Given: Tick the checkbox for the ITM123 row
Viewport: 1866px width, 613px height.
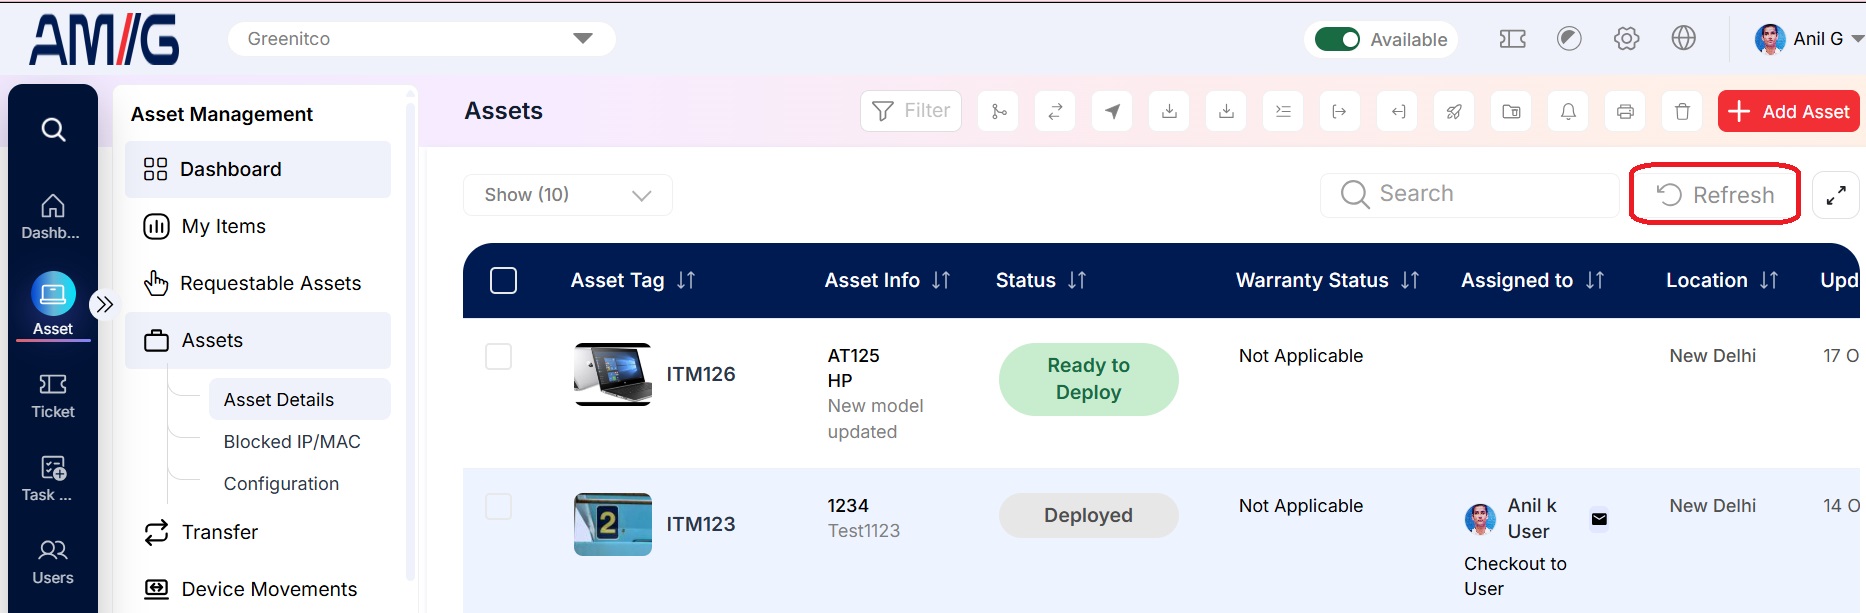Looking at the screenshot, I should [x=498, y=506].
